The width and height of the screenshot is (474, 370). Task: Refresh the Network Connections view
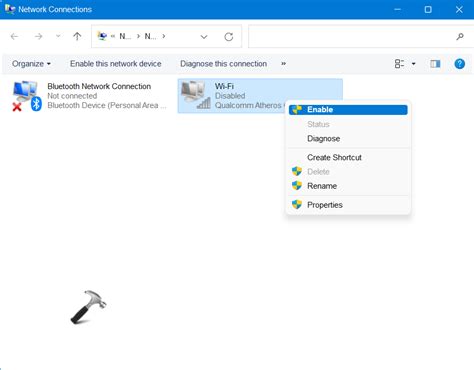click(x=229, y=37)
